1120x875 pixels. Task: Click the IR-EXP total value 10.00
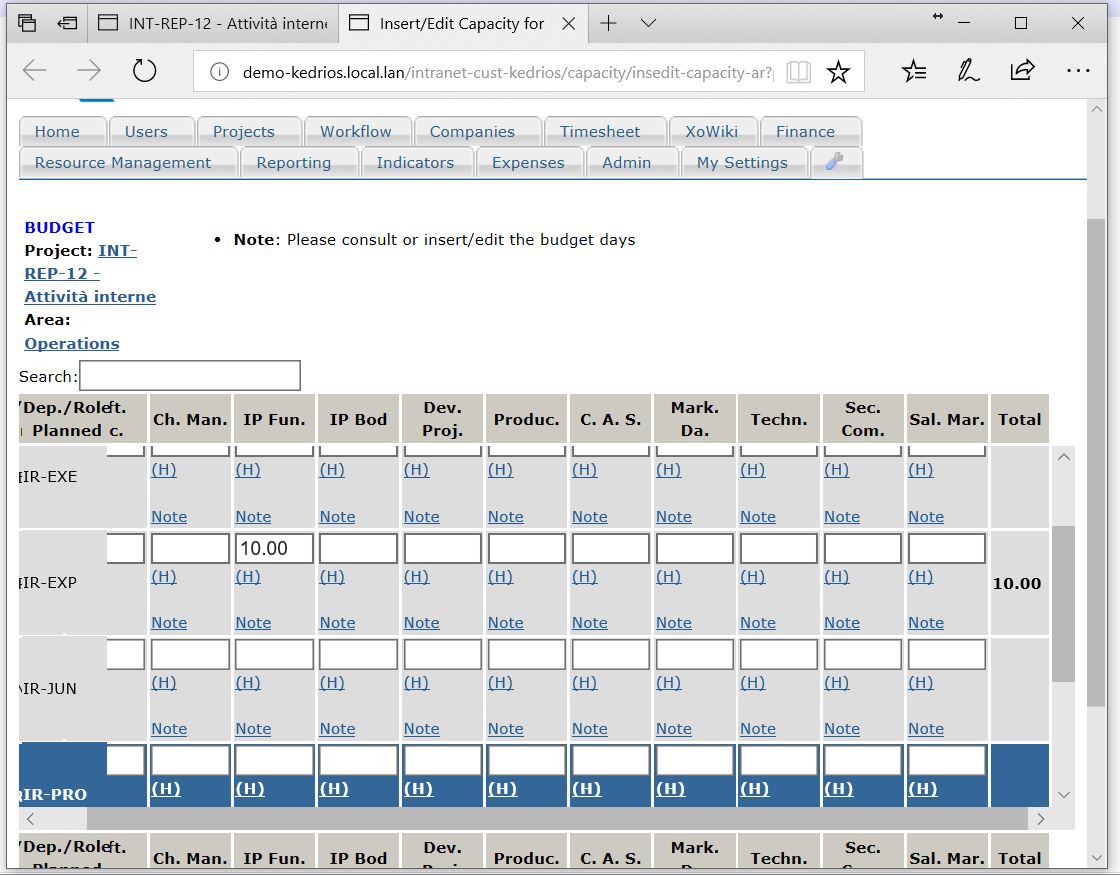click(x=1016, y=584)
